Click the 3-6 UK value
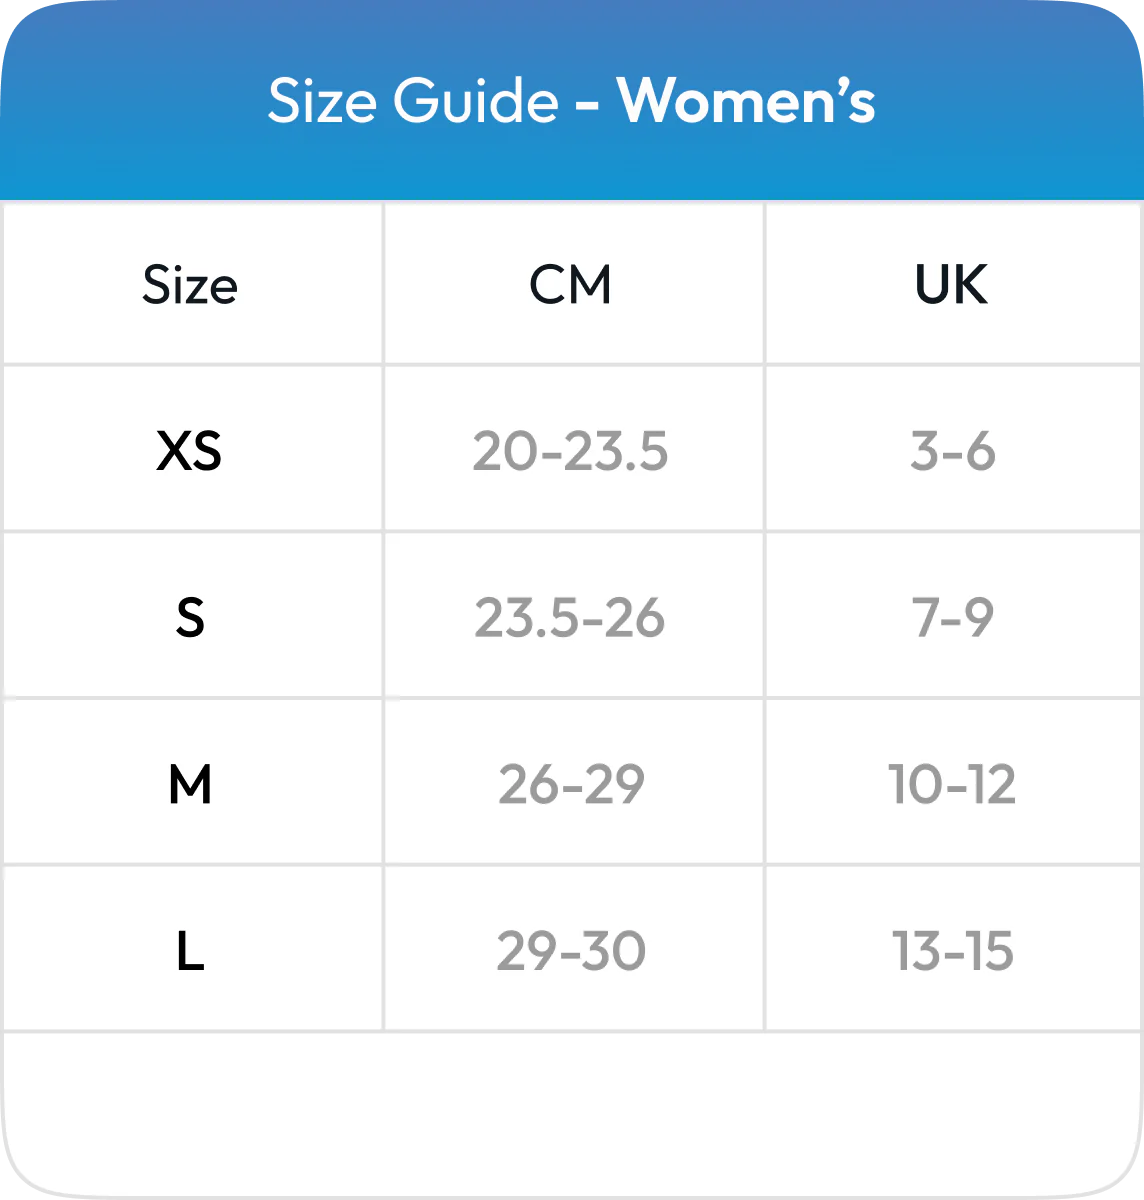This screenshot has width=1144, height=1200. click(952, 451)
